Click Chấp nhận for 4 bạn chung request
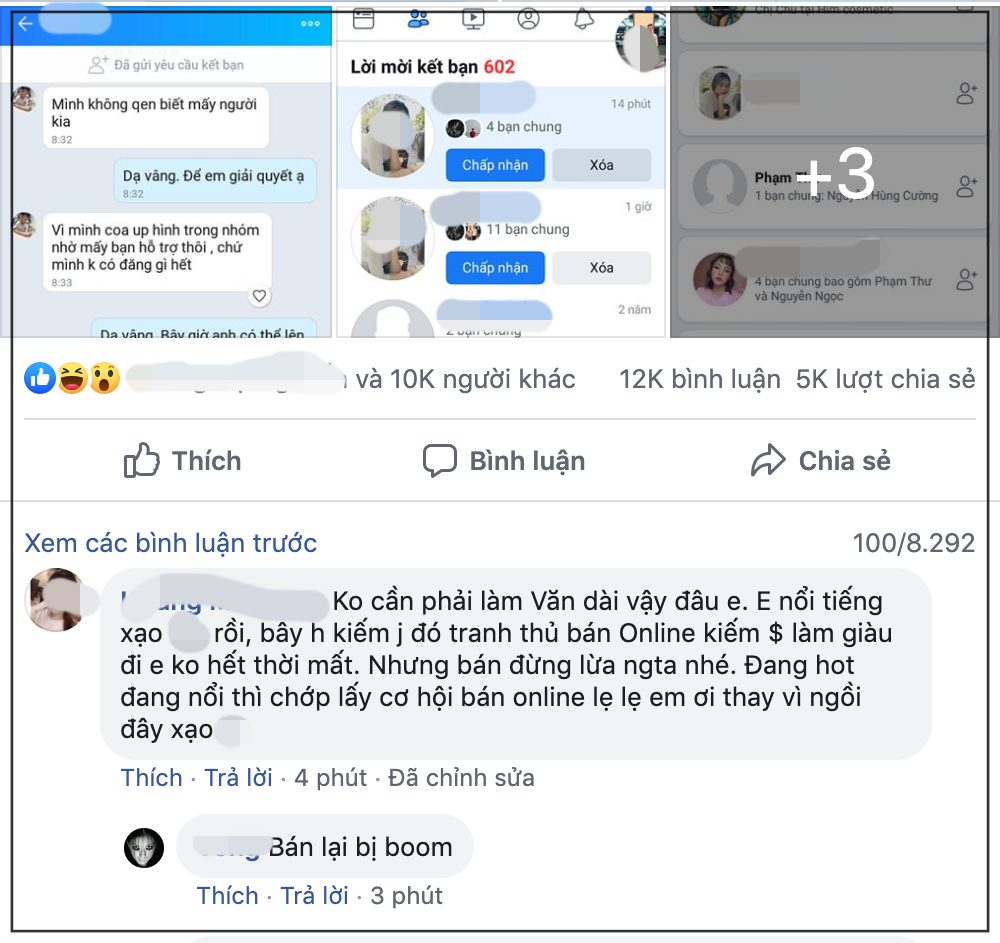 (495, 165)
